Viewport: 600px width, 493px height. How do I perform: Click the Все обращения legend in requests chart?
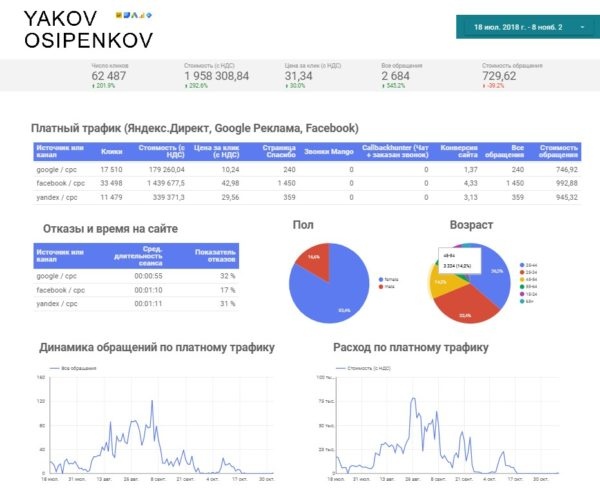point(73,368)
